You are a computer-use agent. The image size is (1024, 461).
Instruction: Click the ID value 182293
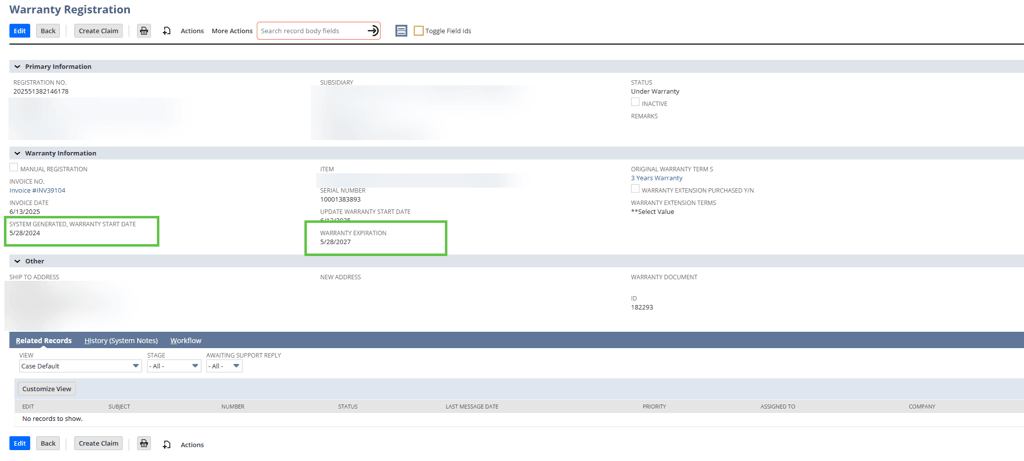tap(641, 307)
